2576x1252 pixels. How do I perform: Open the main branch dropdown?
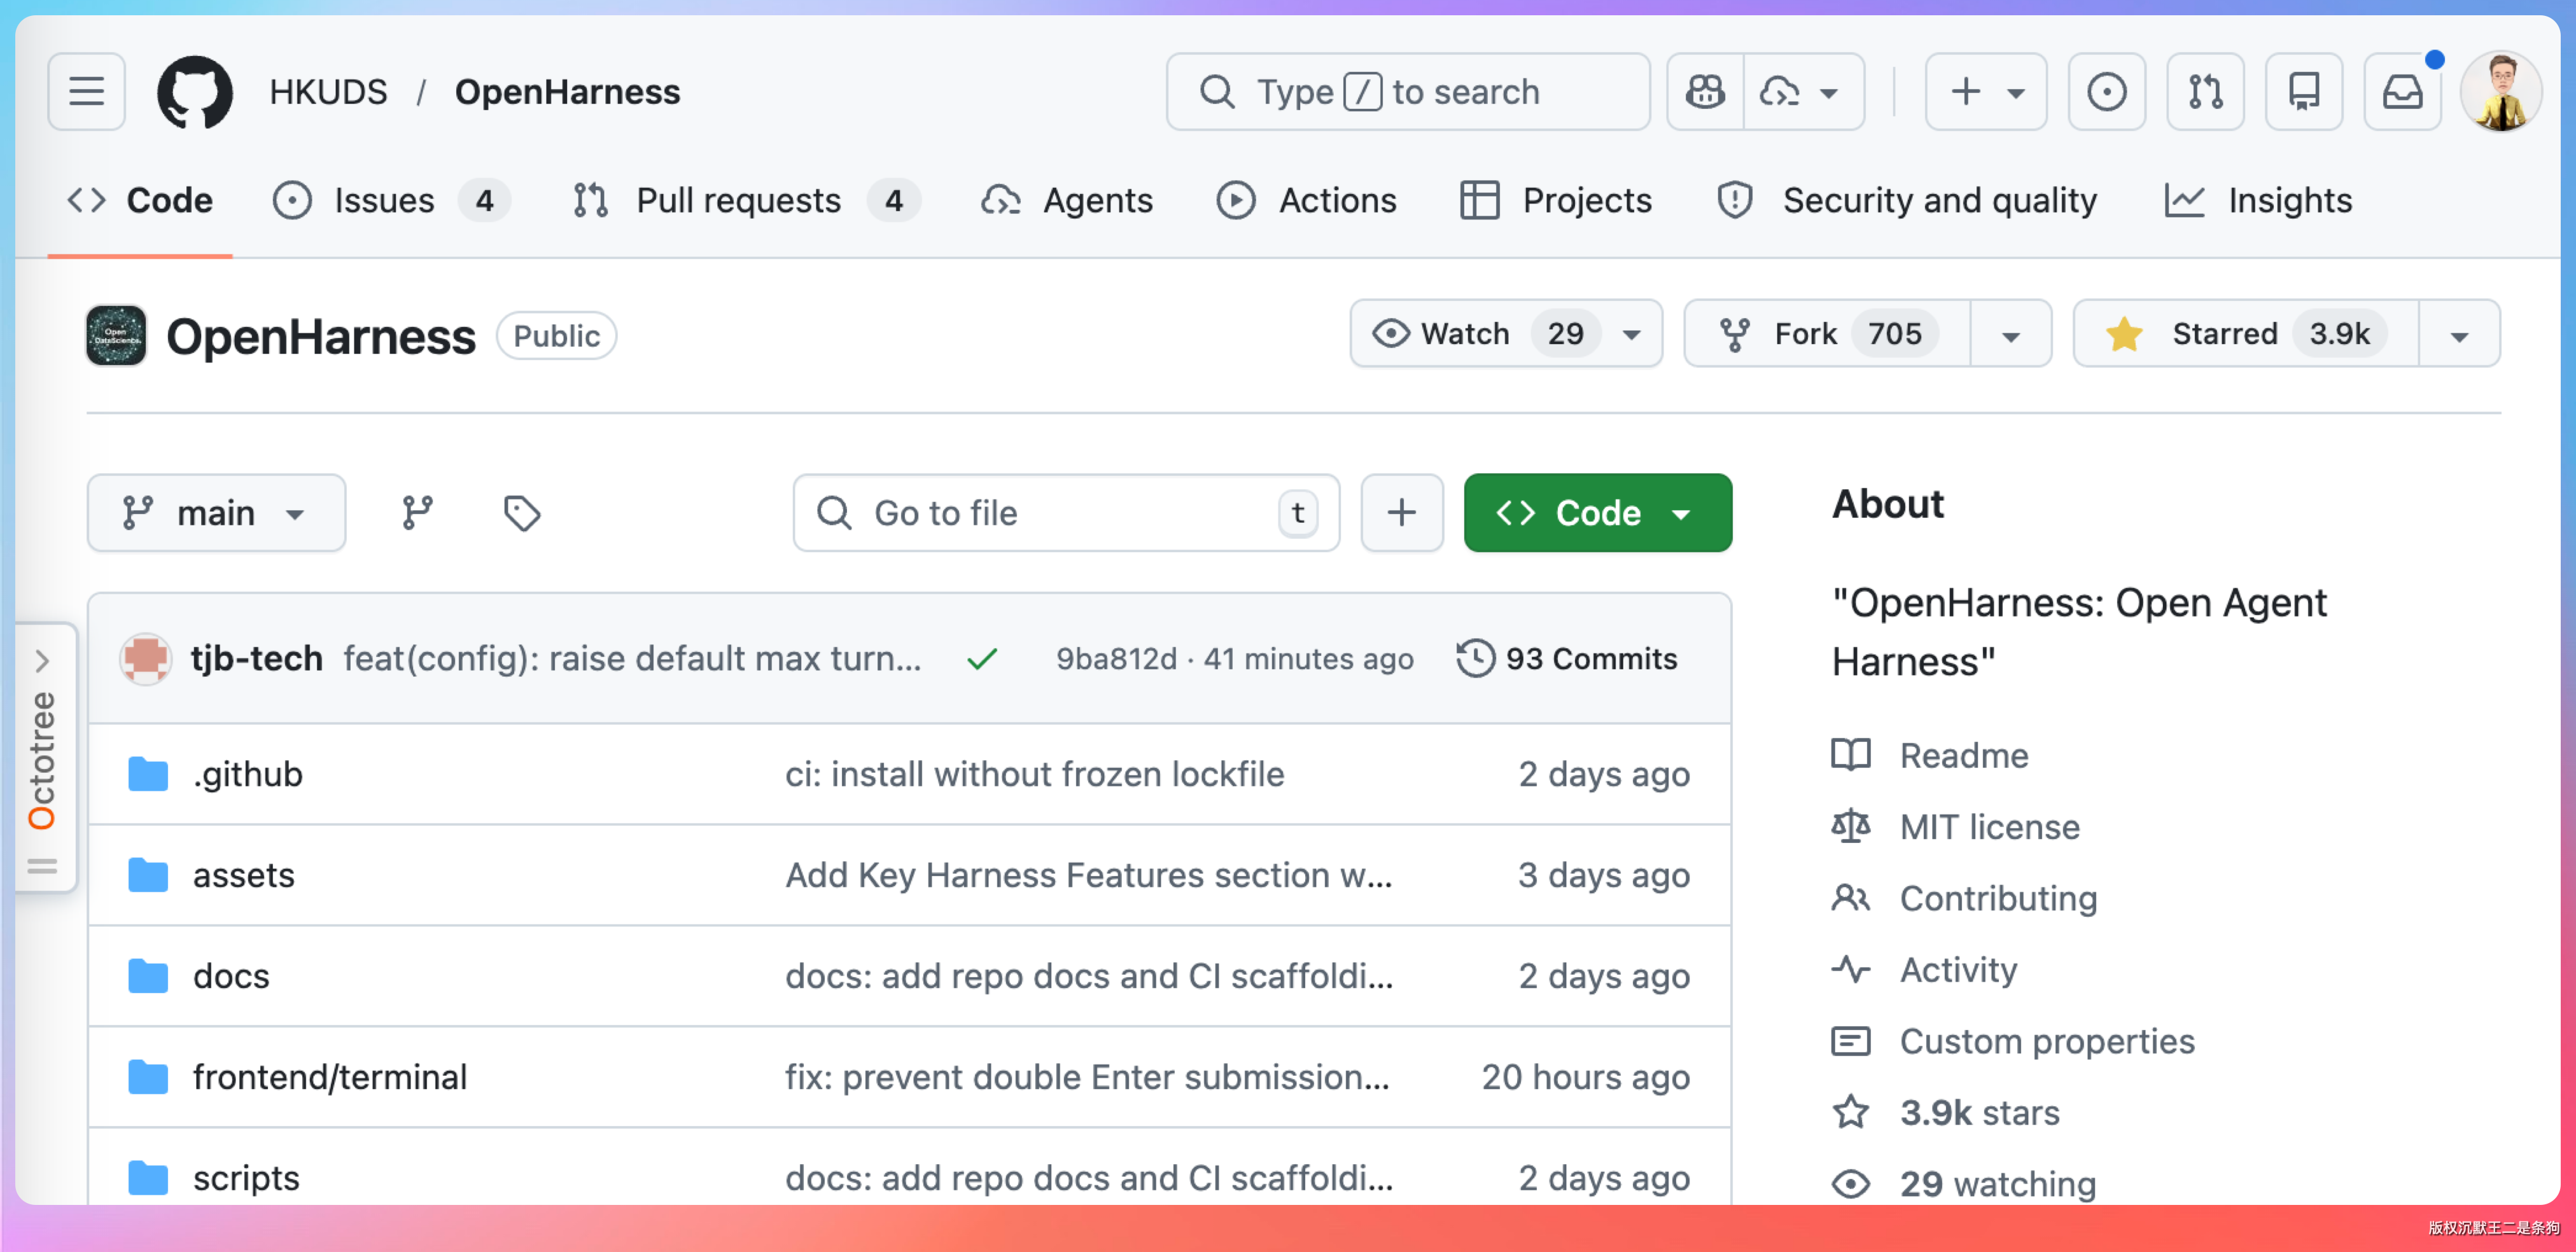point(216,513)
